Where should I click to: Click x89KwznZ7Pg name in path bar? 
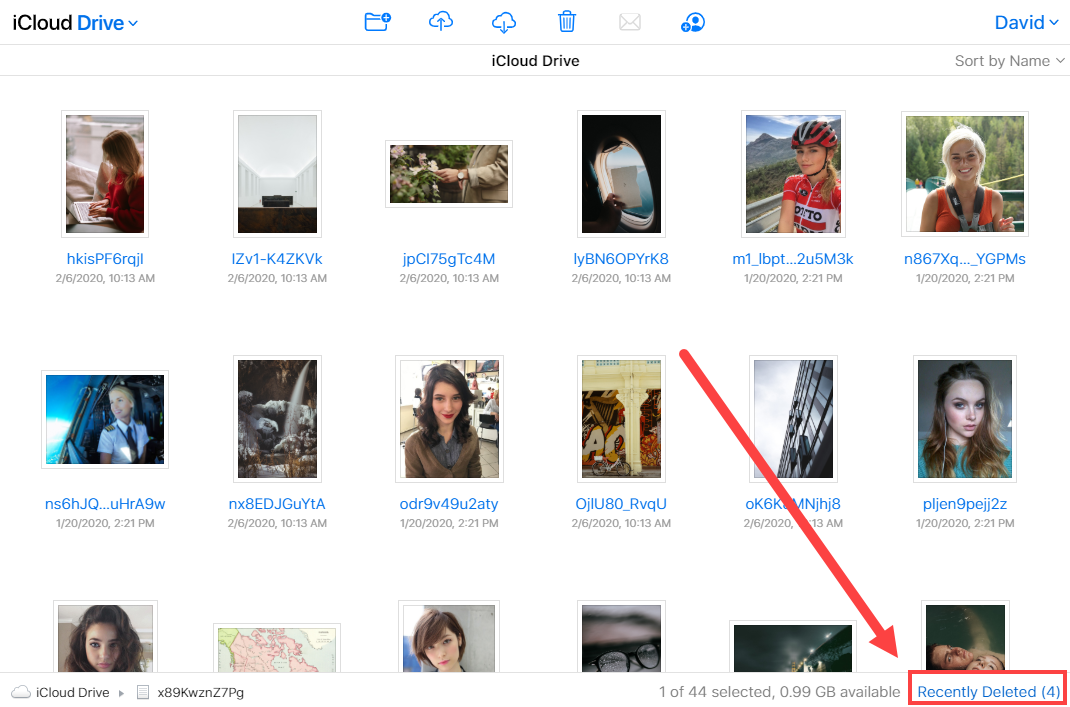pyautogui.click(x=201, y=692)
